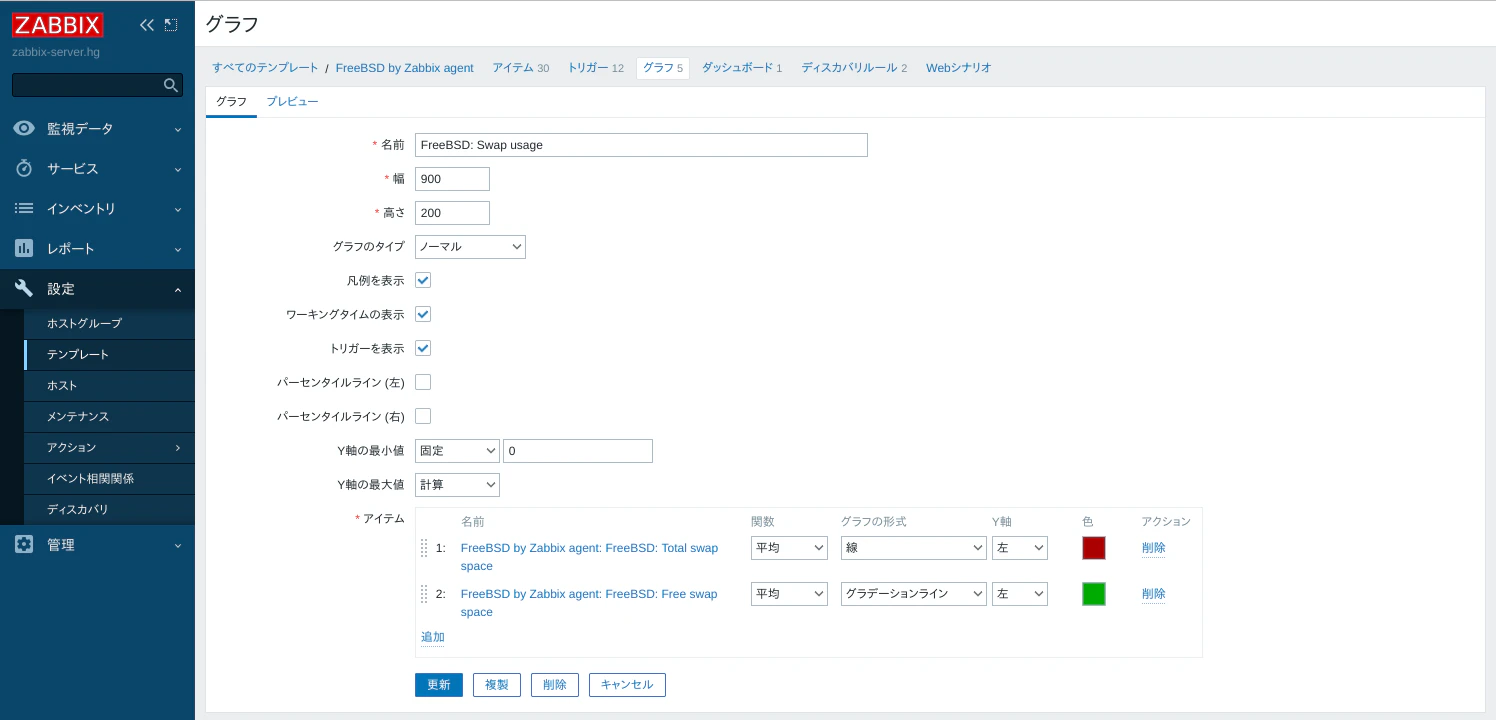
Task: Click the 幅 field showing 900
Action: click(x=452, y=179)
